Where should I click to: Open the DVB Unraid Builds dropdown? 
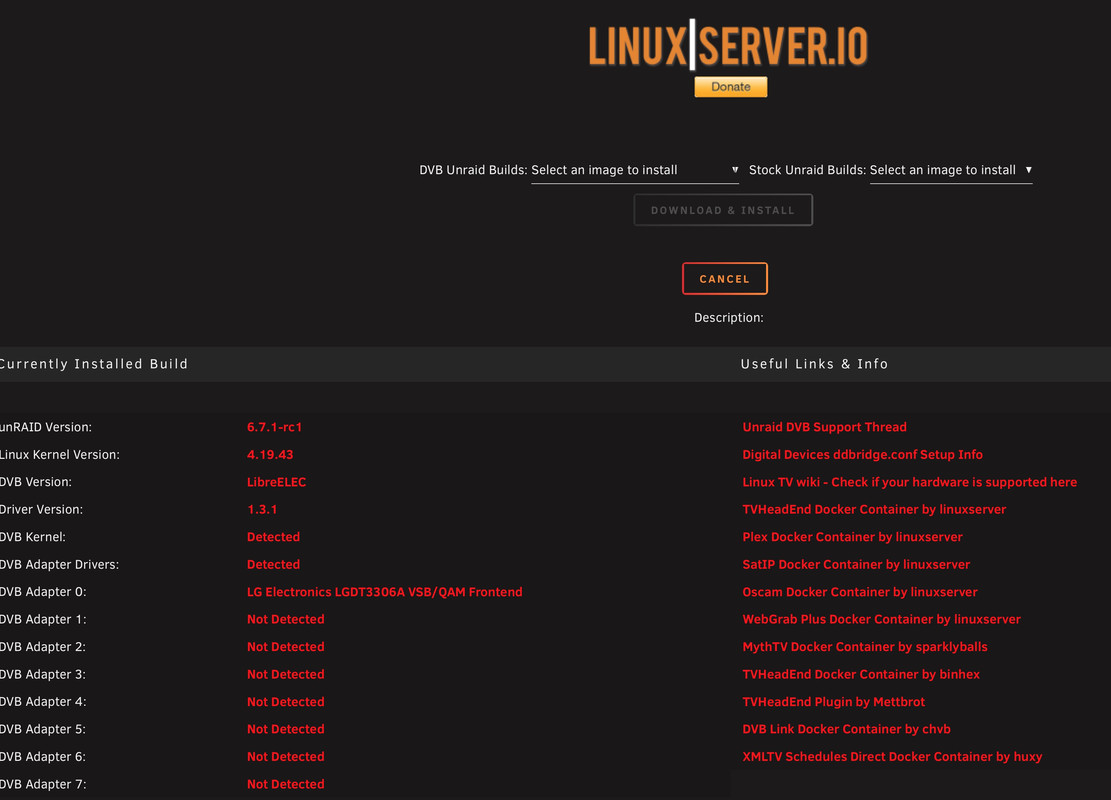[635, 170]
